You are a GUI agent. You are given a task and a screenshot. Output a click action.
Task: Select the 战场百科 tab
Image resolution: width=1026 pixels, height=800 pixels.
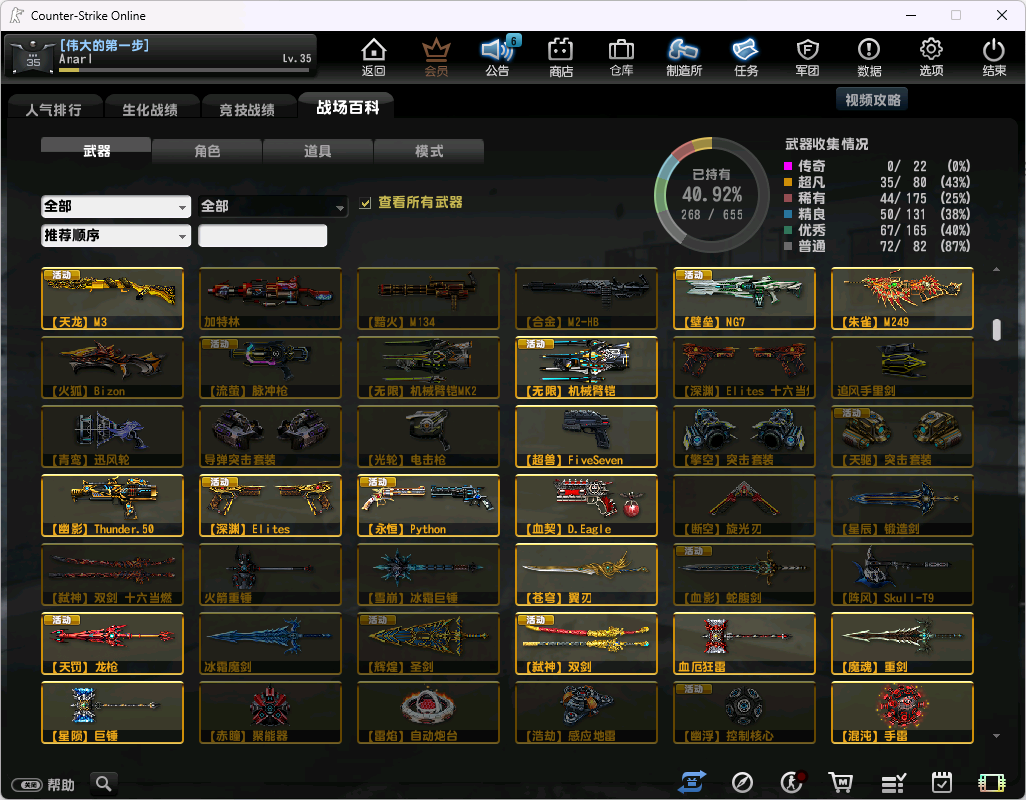point(347,107)
